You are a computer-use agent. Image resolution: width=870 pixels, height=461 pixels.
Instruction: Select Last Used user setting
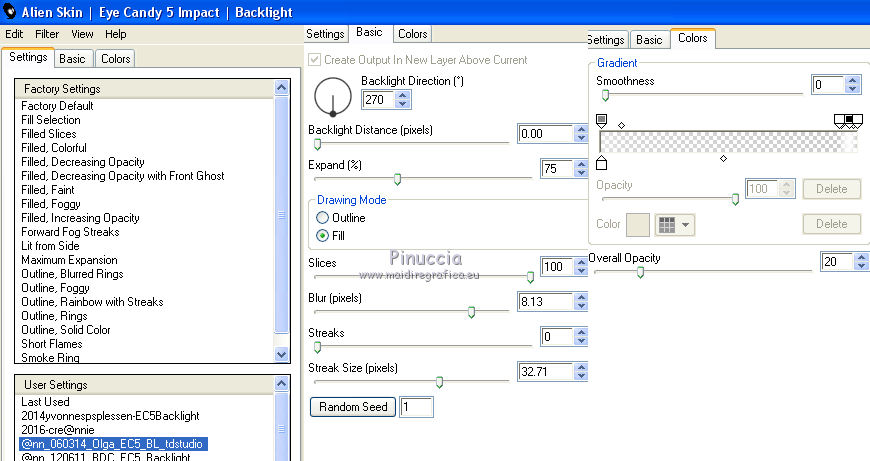click(45, 402)
